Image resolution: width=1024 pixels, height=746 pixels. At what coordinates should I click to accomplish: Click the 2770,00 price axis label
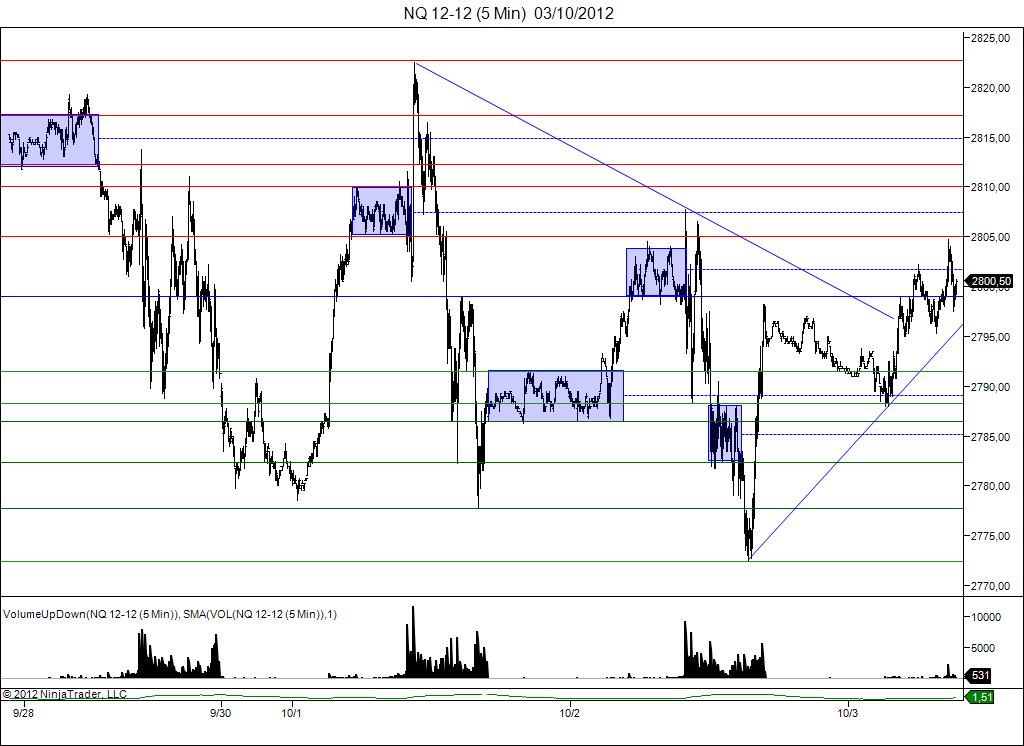pyautogui.click(x=991, y=586)
